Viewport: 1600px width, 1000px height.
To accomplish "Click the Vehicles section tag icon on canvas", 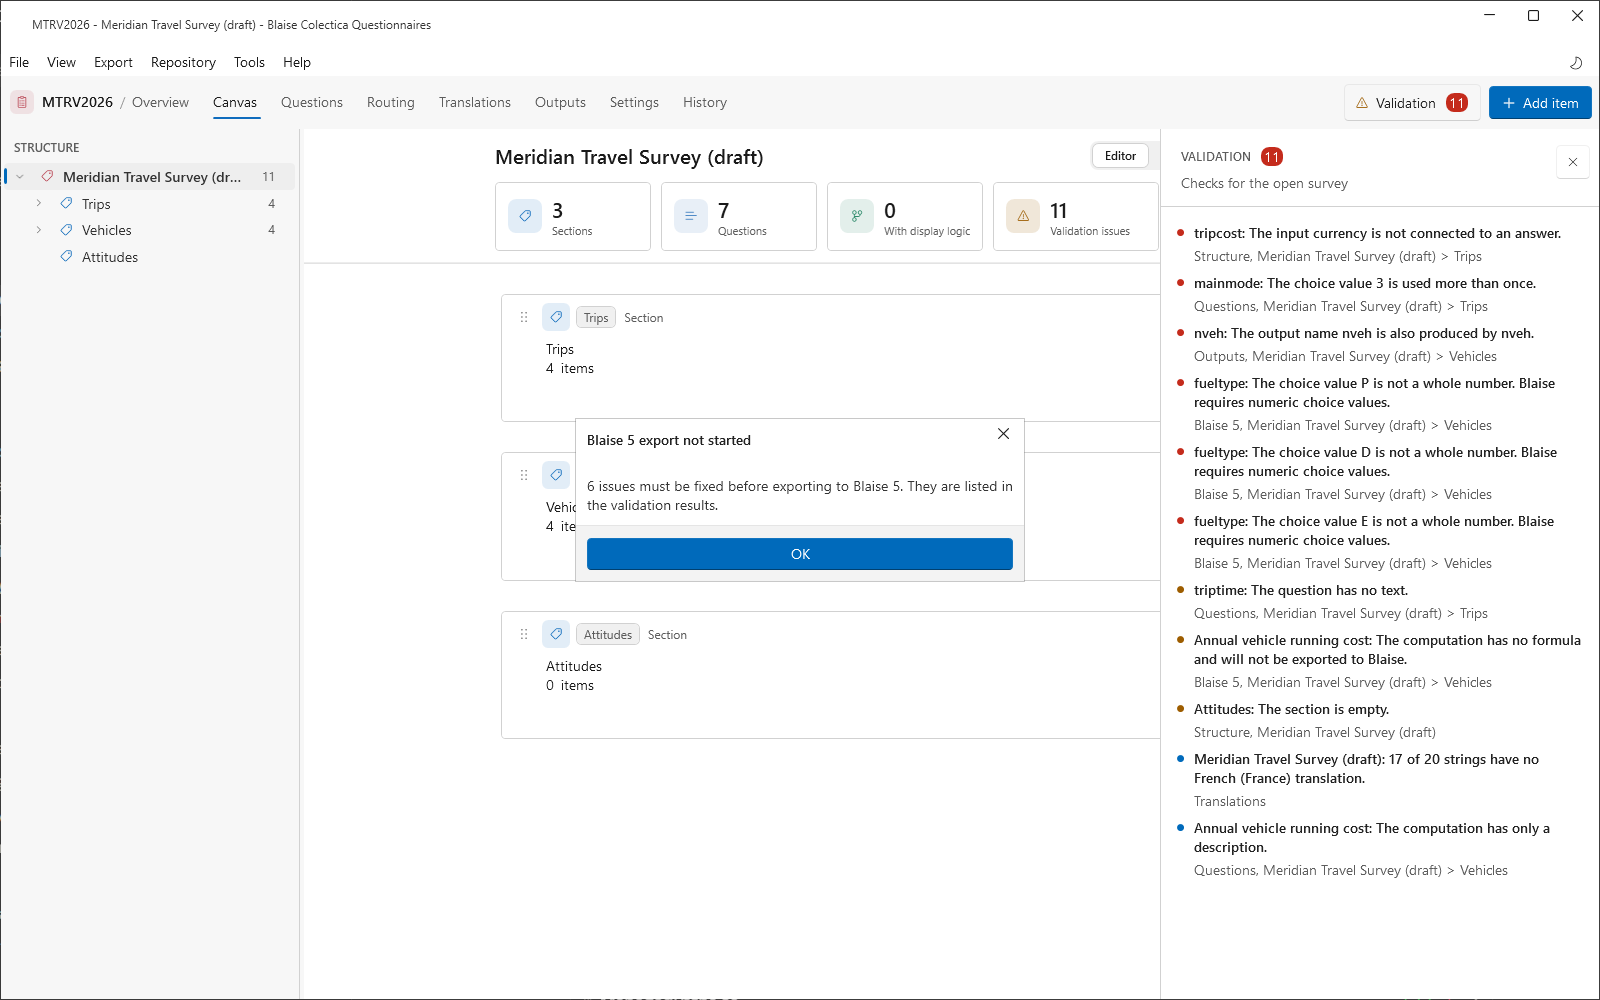I will coord(556,475).
